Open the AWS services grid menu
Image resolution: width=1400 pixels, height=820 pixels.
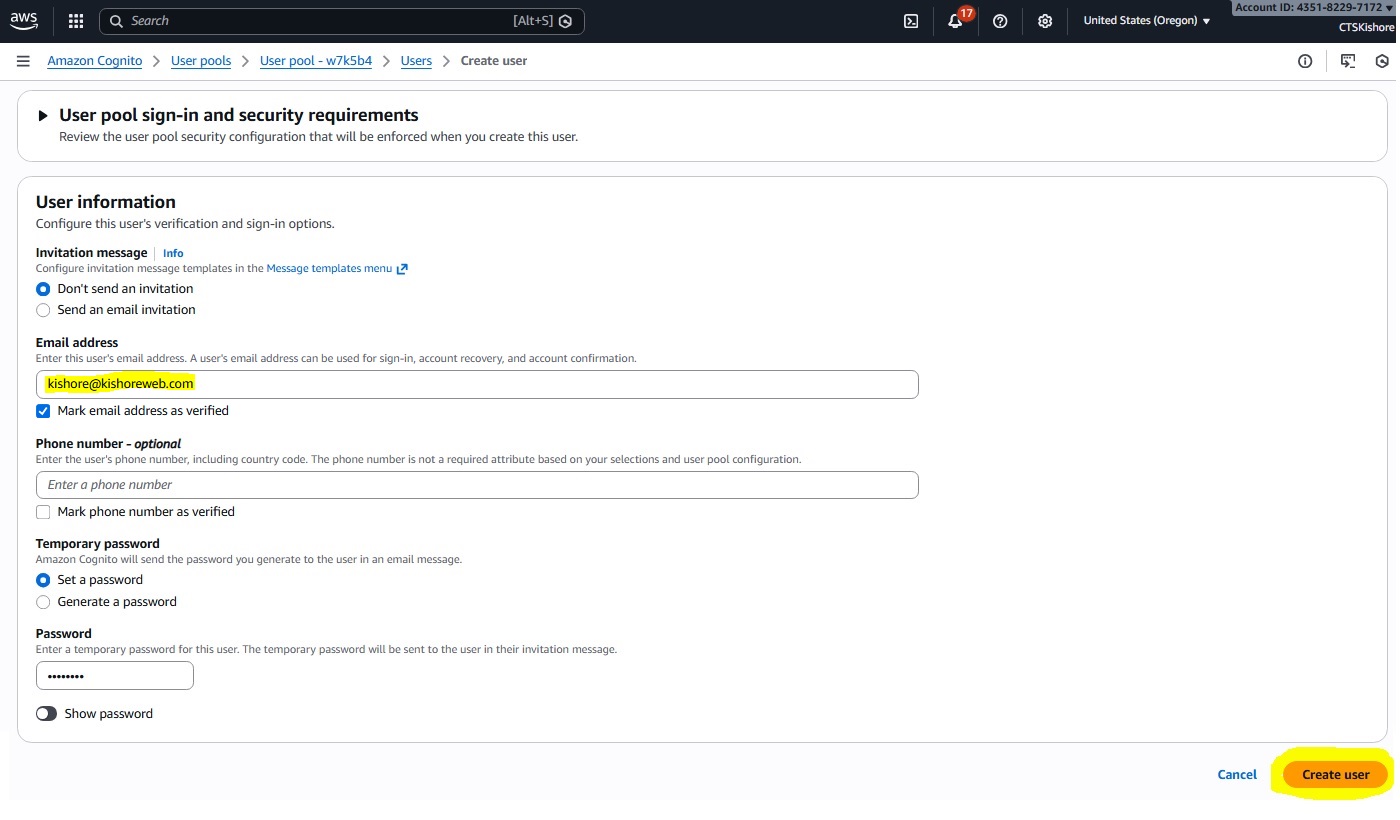pos(76,21)
